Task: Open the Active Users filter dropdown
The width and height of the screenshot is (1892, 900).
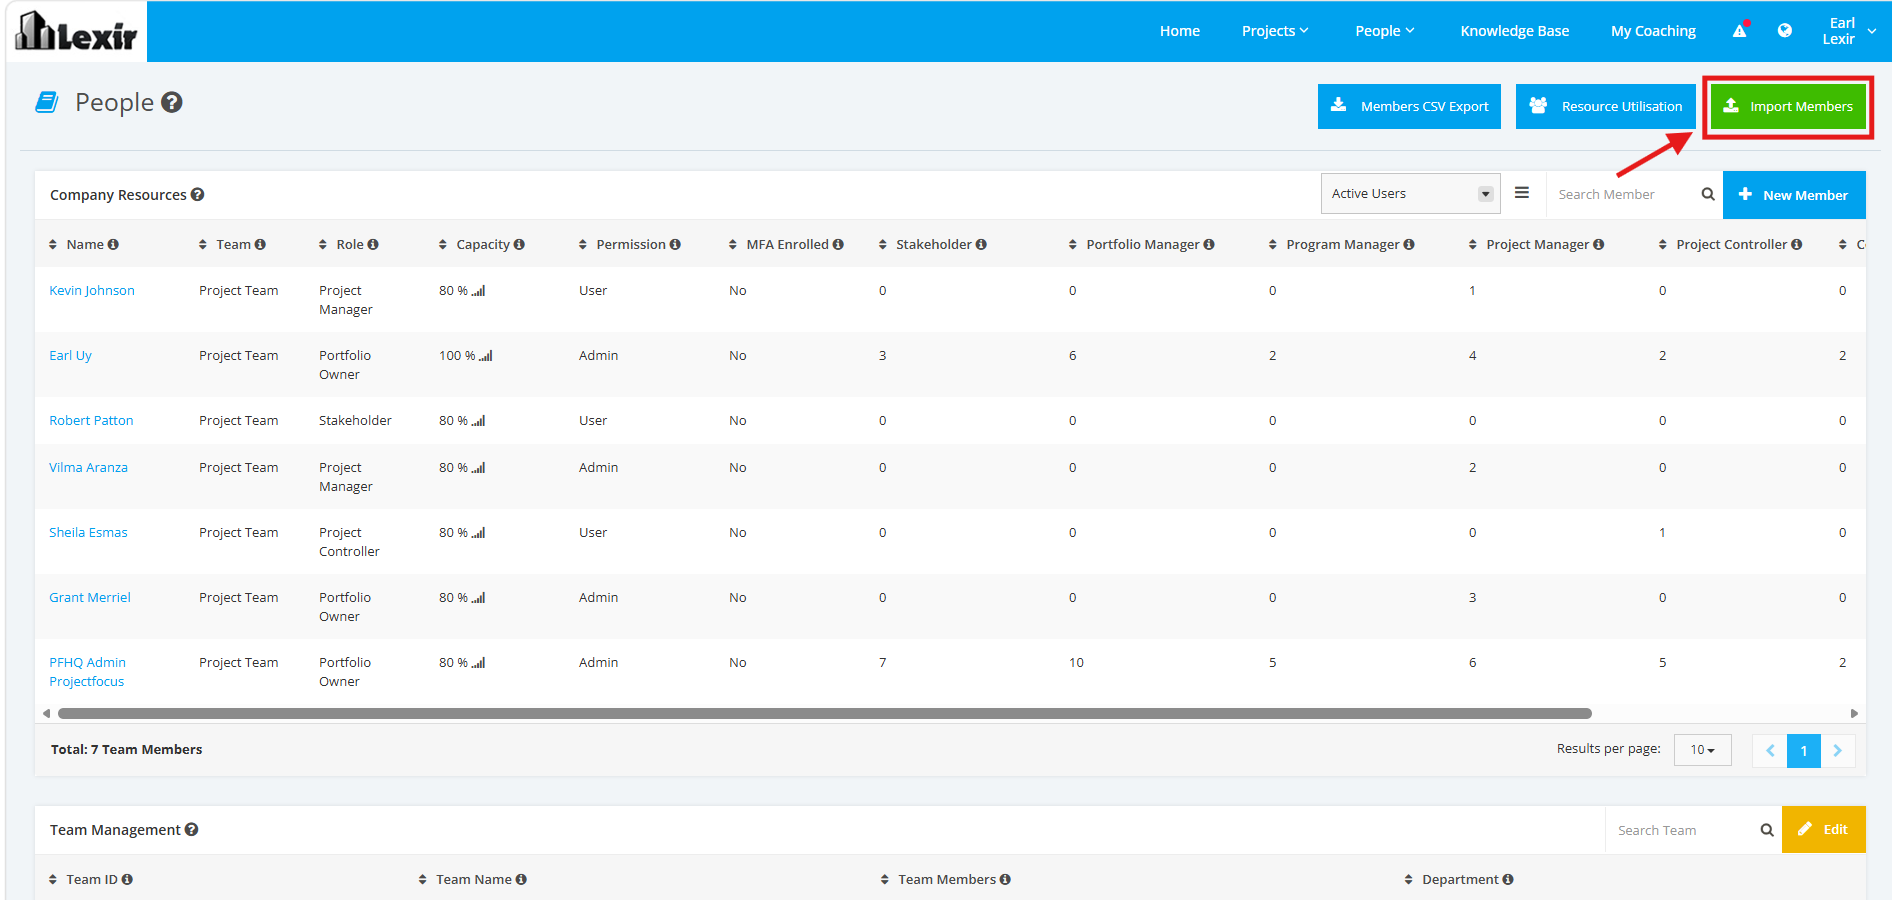Action: (1411, 194)
